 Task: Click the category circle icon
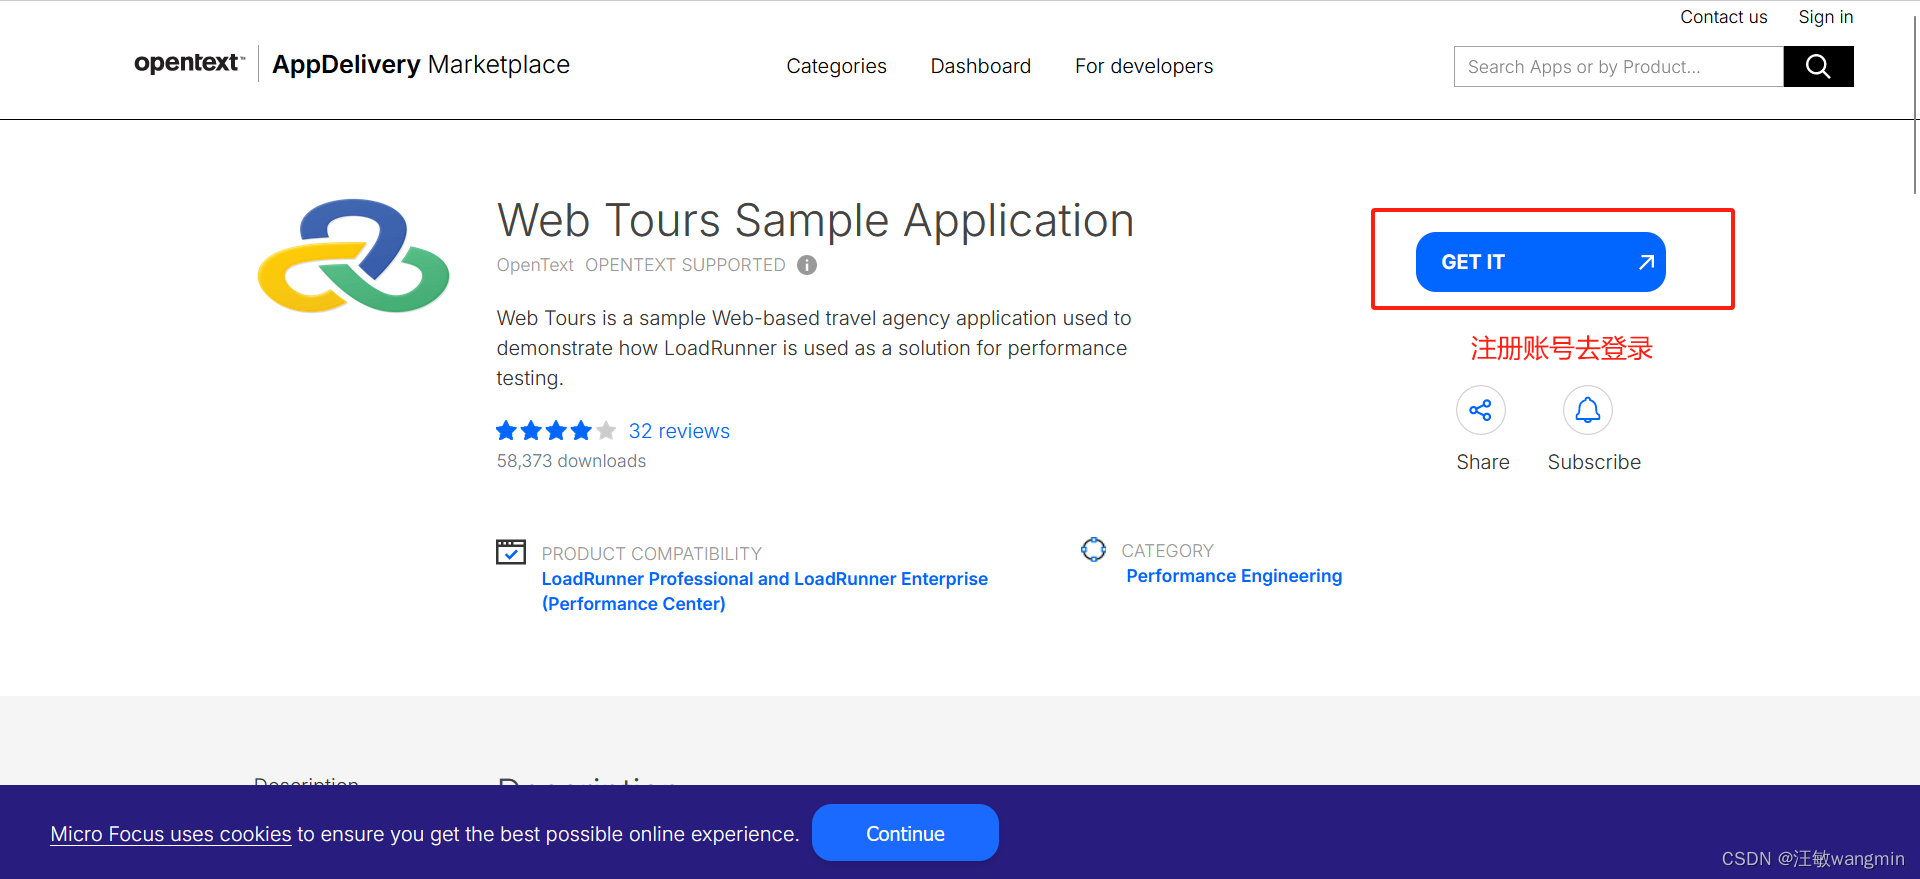(x=1094, y=549)
